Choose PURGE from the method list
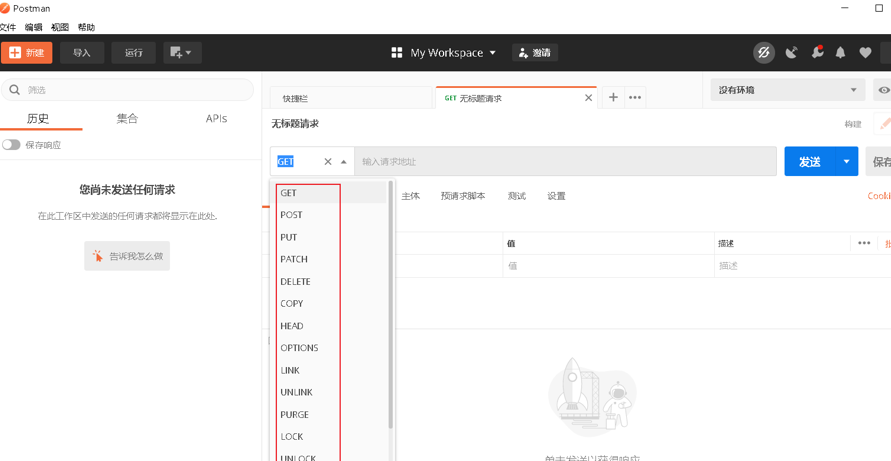 [330, 414]
